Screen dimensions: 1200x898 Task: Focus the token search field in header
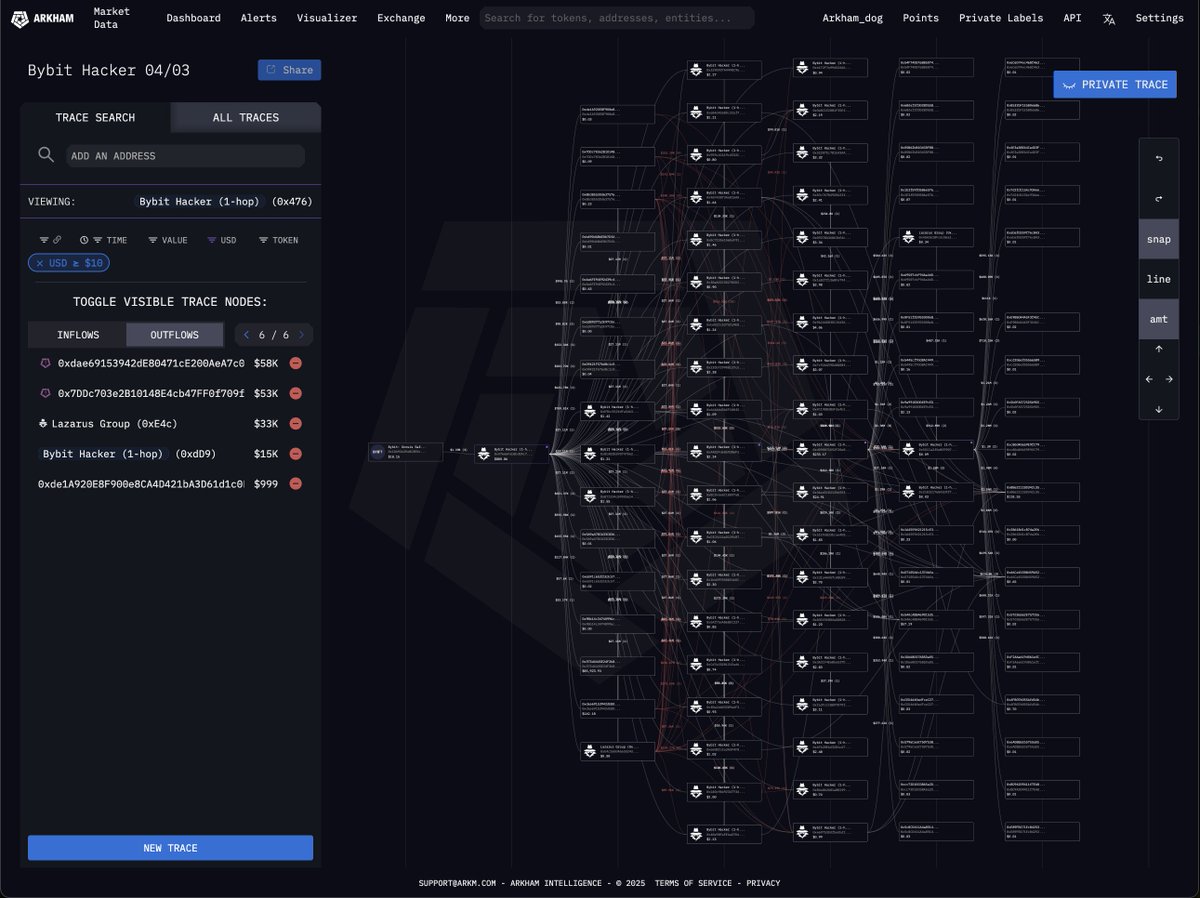(x=617, y=18)
